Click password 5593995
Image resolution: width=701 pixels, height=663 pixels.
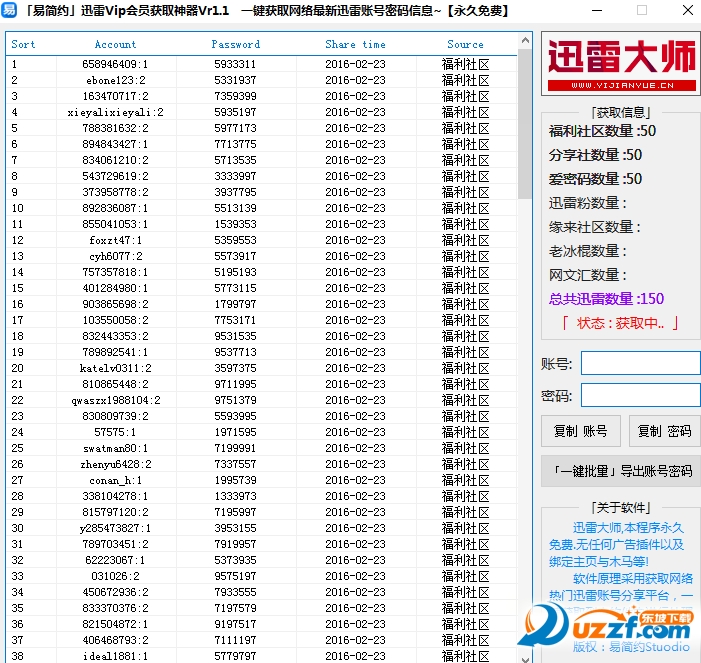pyautogui.click(x=236, y=416)
